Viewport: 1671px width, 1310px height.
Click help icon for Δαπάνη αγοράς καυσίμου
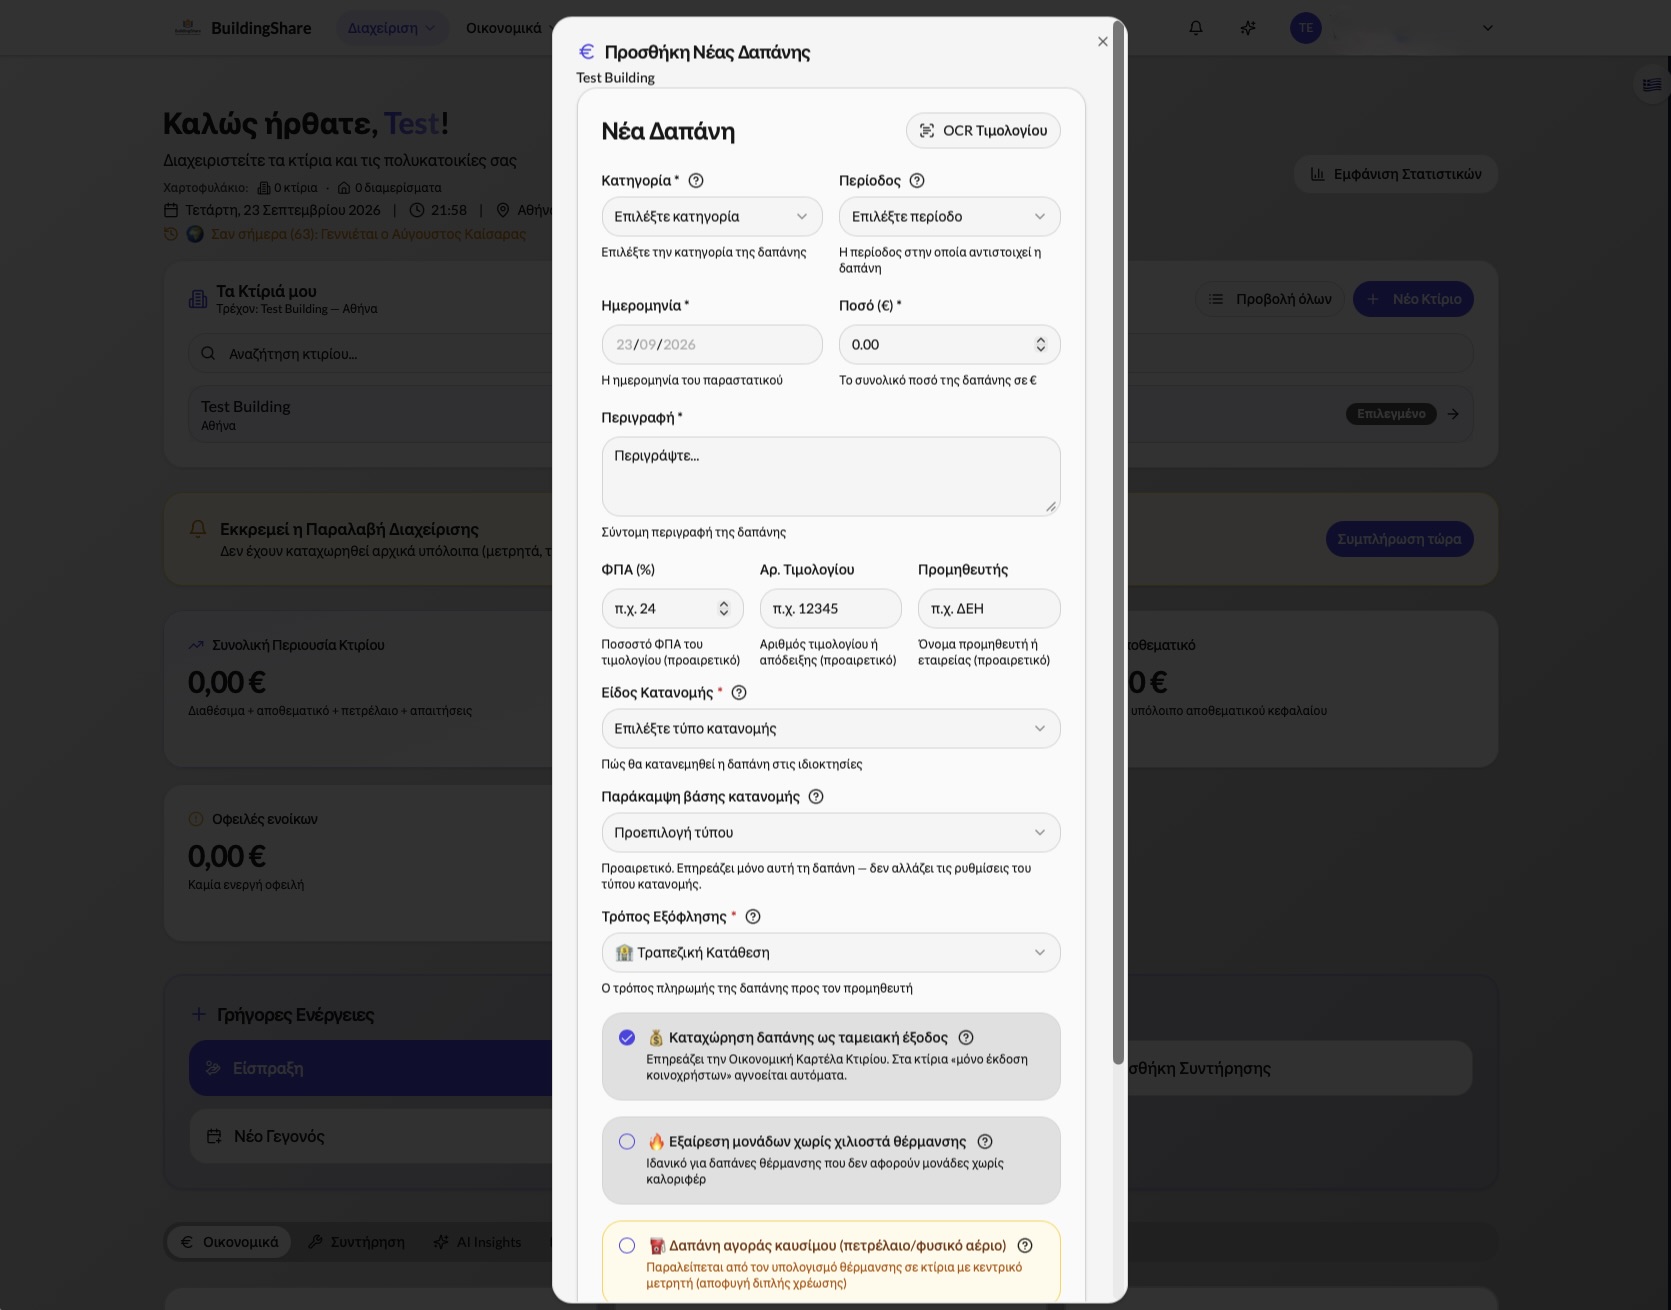point(1025,1246)
